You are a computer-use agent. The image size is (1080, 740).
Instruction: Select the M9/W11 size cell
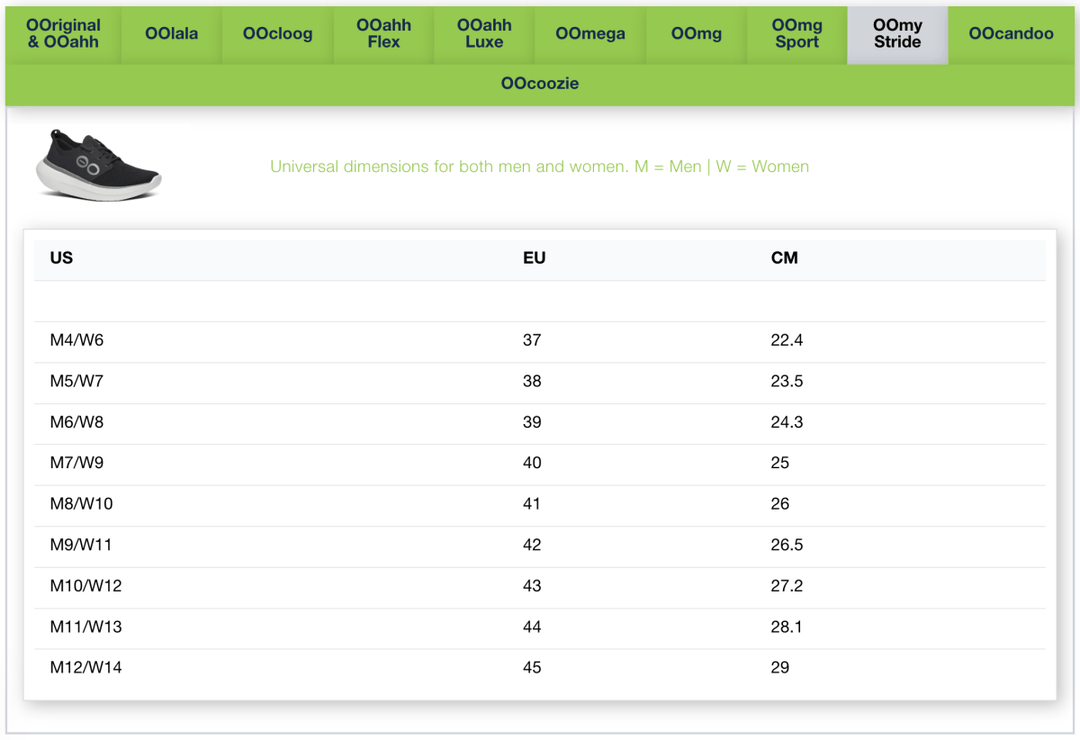point(81,544)
